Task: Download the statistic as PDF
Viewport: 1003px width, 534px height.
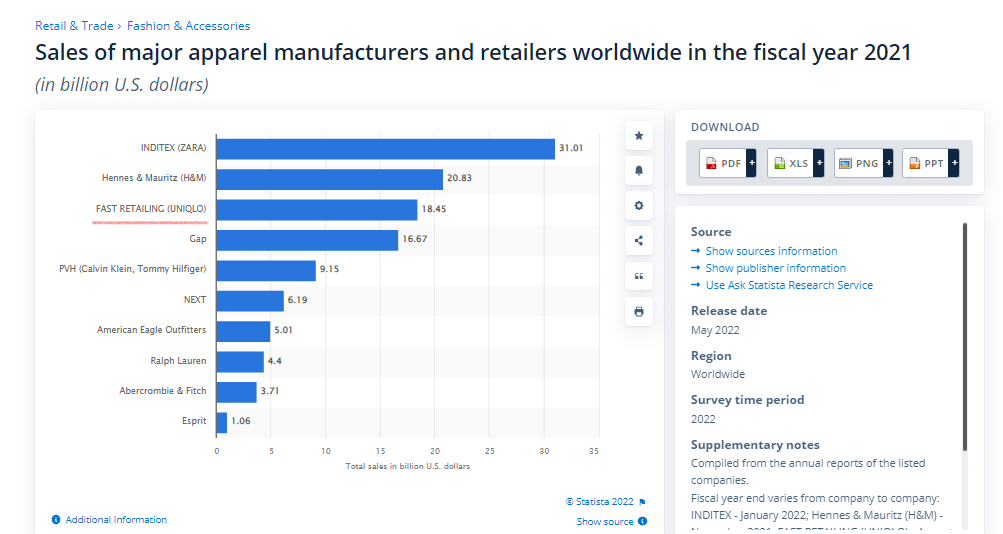Action: click(727, 163)
